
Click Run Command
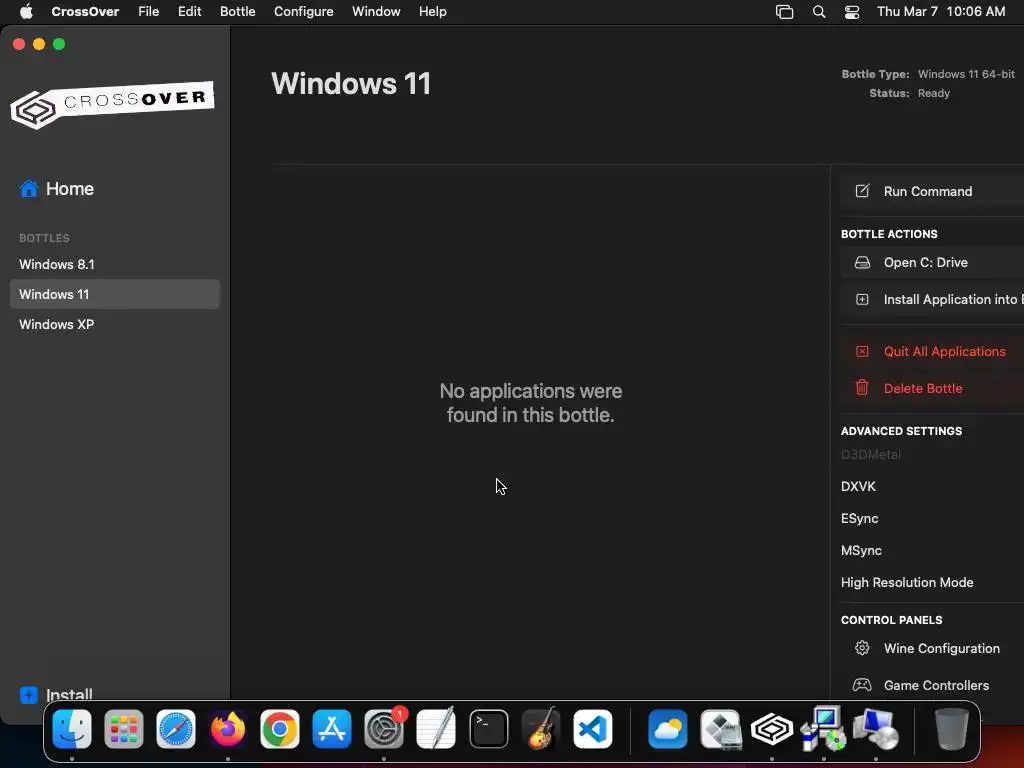pos(932,191)
